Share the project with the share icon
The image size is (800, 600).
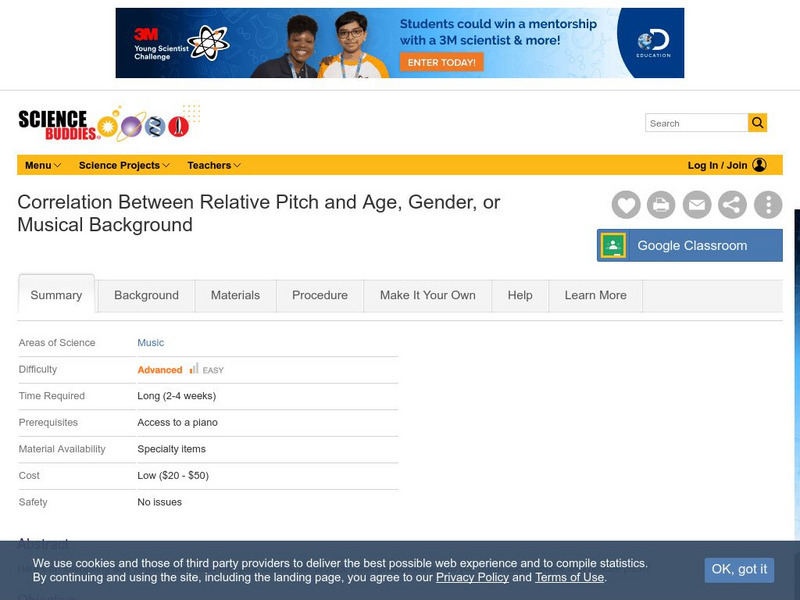pyautogui.click(x=731, y=204)
